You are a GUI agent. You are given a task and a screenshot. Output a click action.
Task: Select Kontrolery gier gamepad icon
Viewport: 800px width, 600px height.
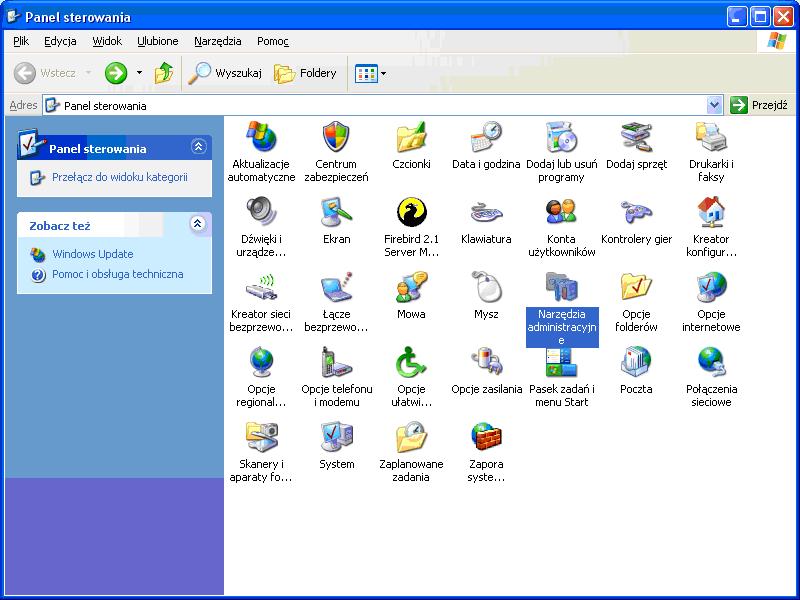[x=636, y=213]
